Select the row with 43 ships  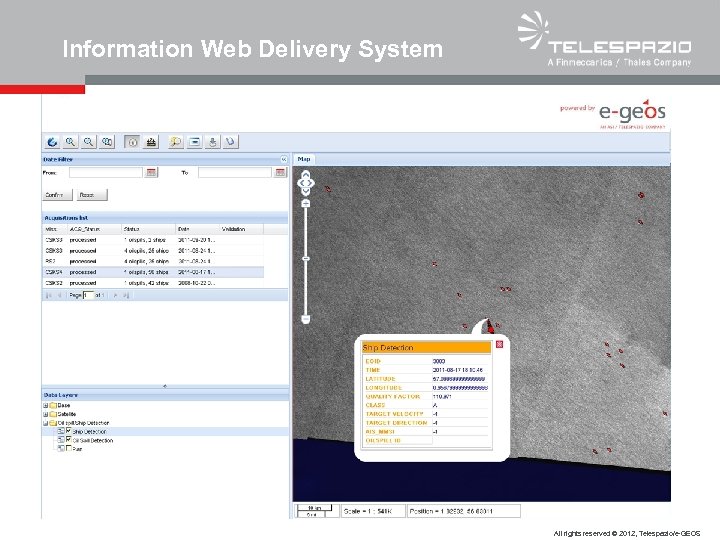click(153, 283)
